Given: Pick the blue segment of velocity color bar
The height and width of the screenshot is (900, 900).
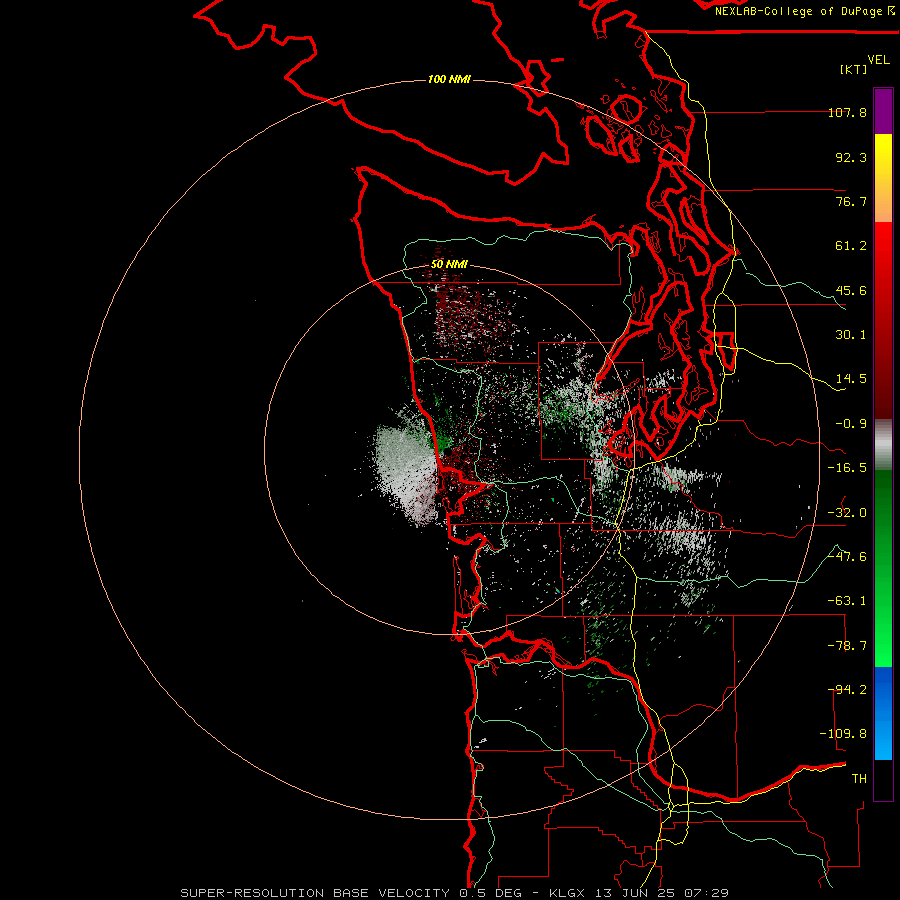Looking at the screenshot, I should click(883, 713).
